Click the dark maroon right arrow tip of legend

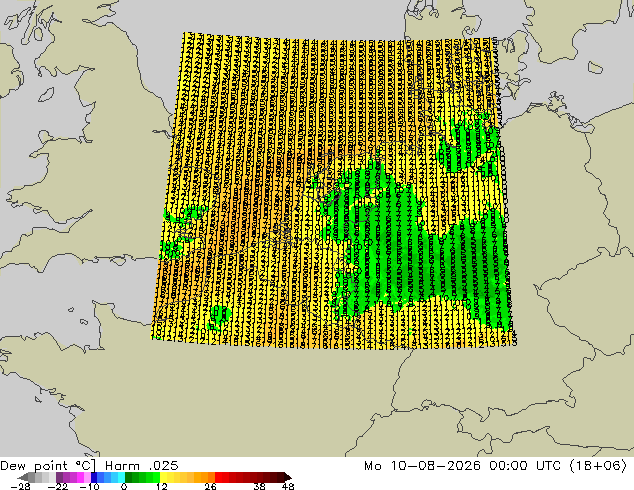pyautogui.click(x=287, y=477)
